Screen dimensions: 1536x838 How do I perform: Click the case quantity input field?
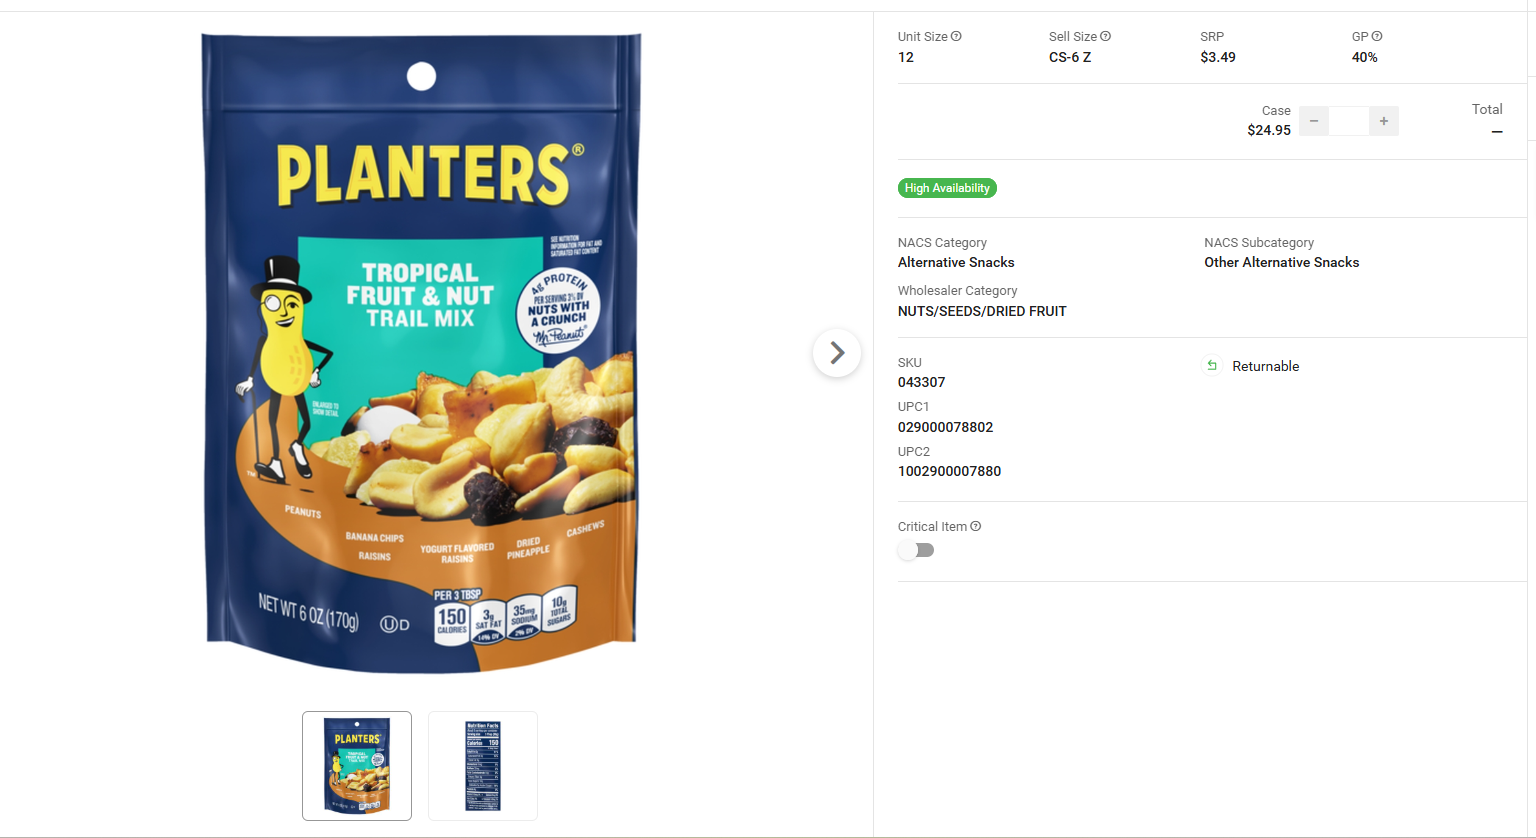tap(1349, 121)
